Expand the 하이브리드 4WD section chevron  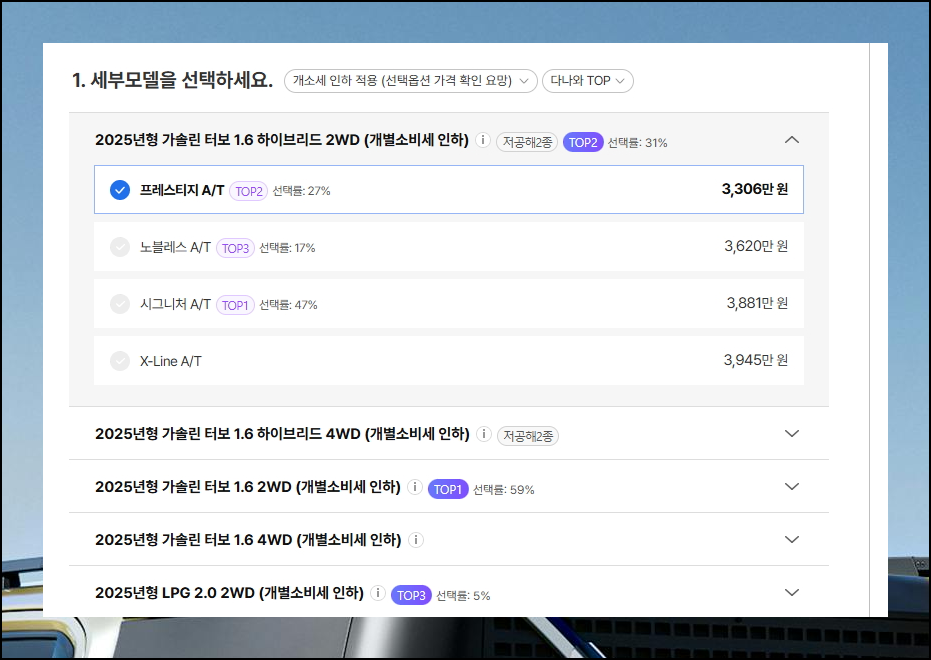coord(792,434)
